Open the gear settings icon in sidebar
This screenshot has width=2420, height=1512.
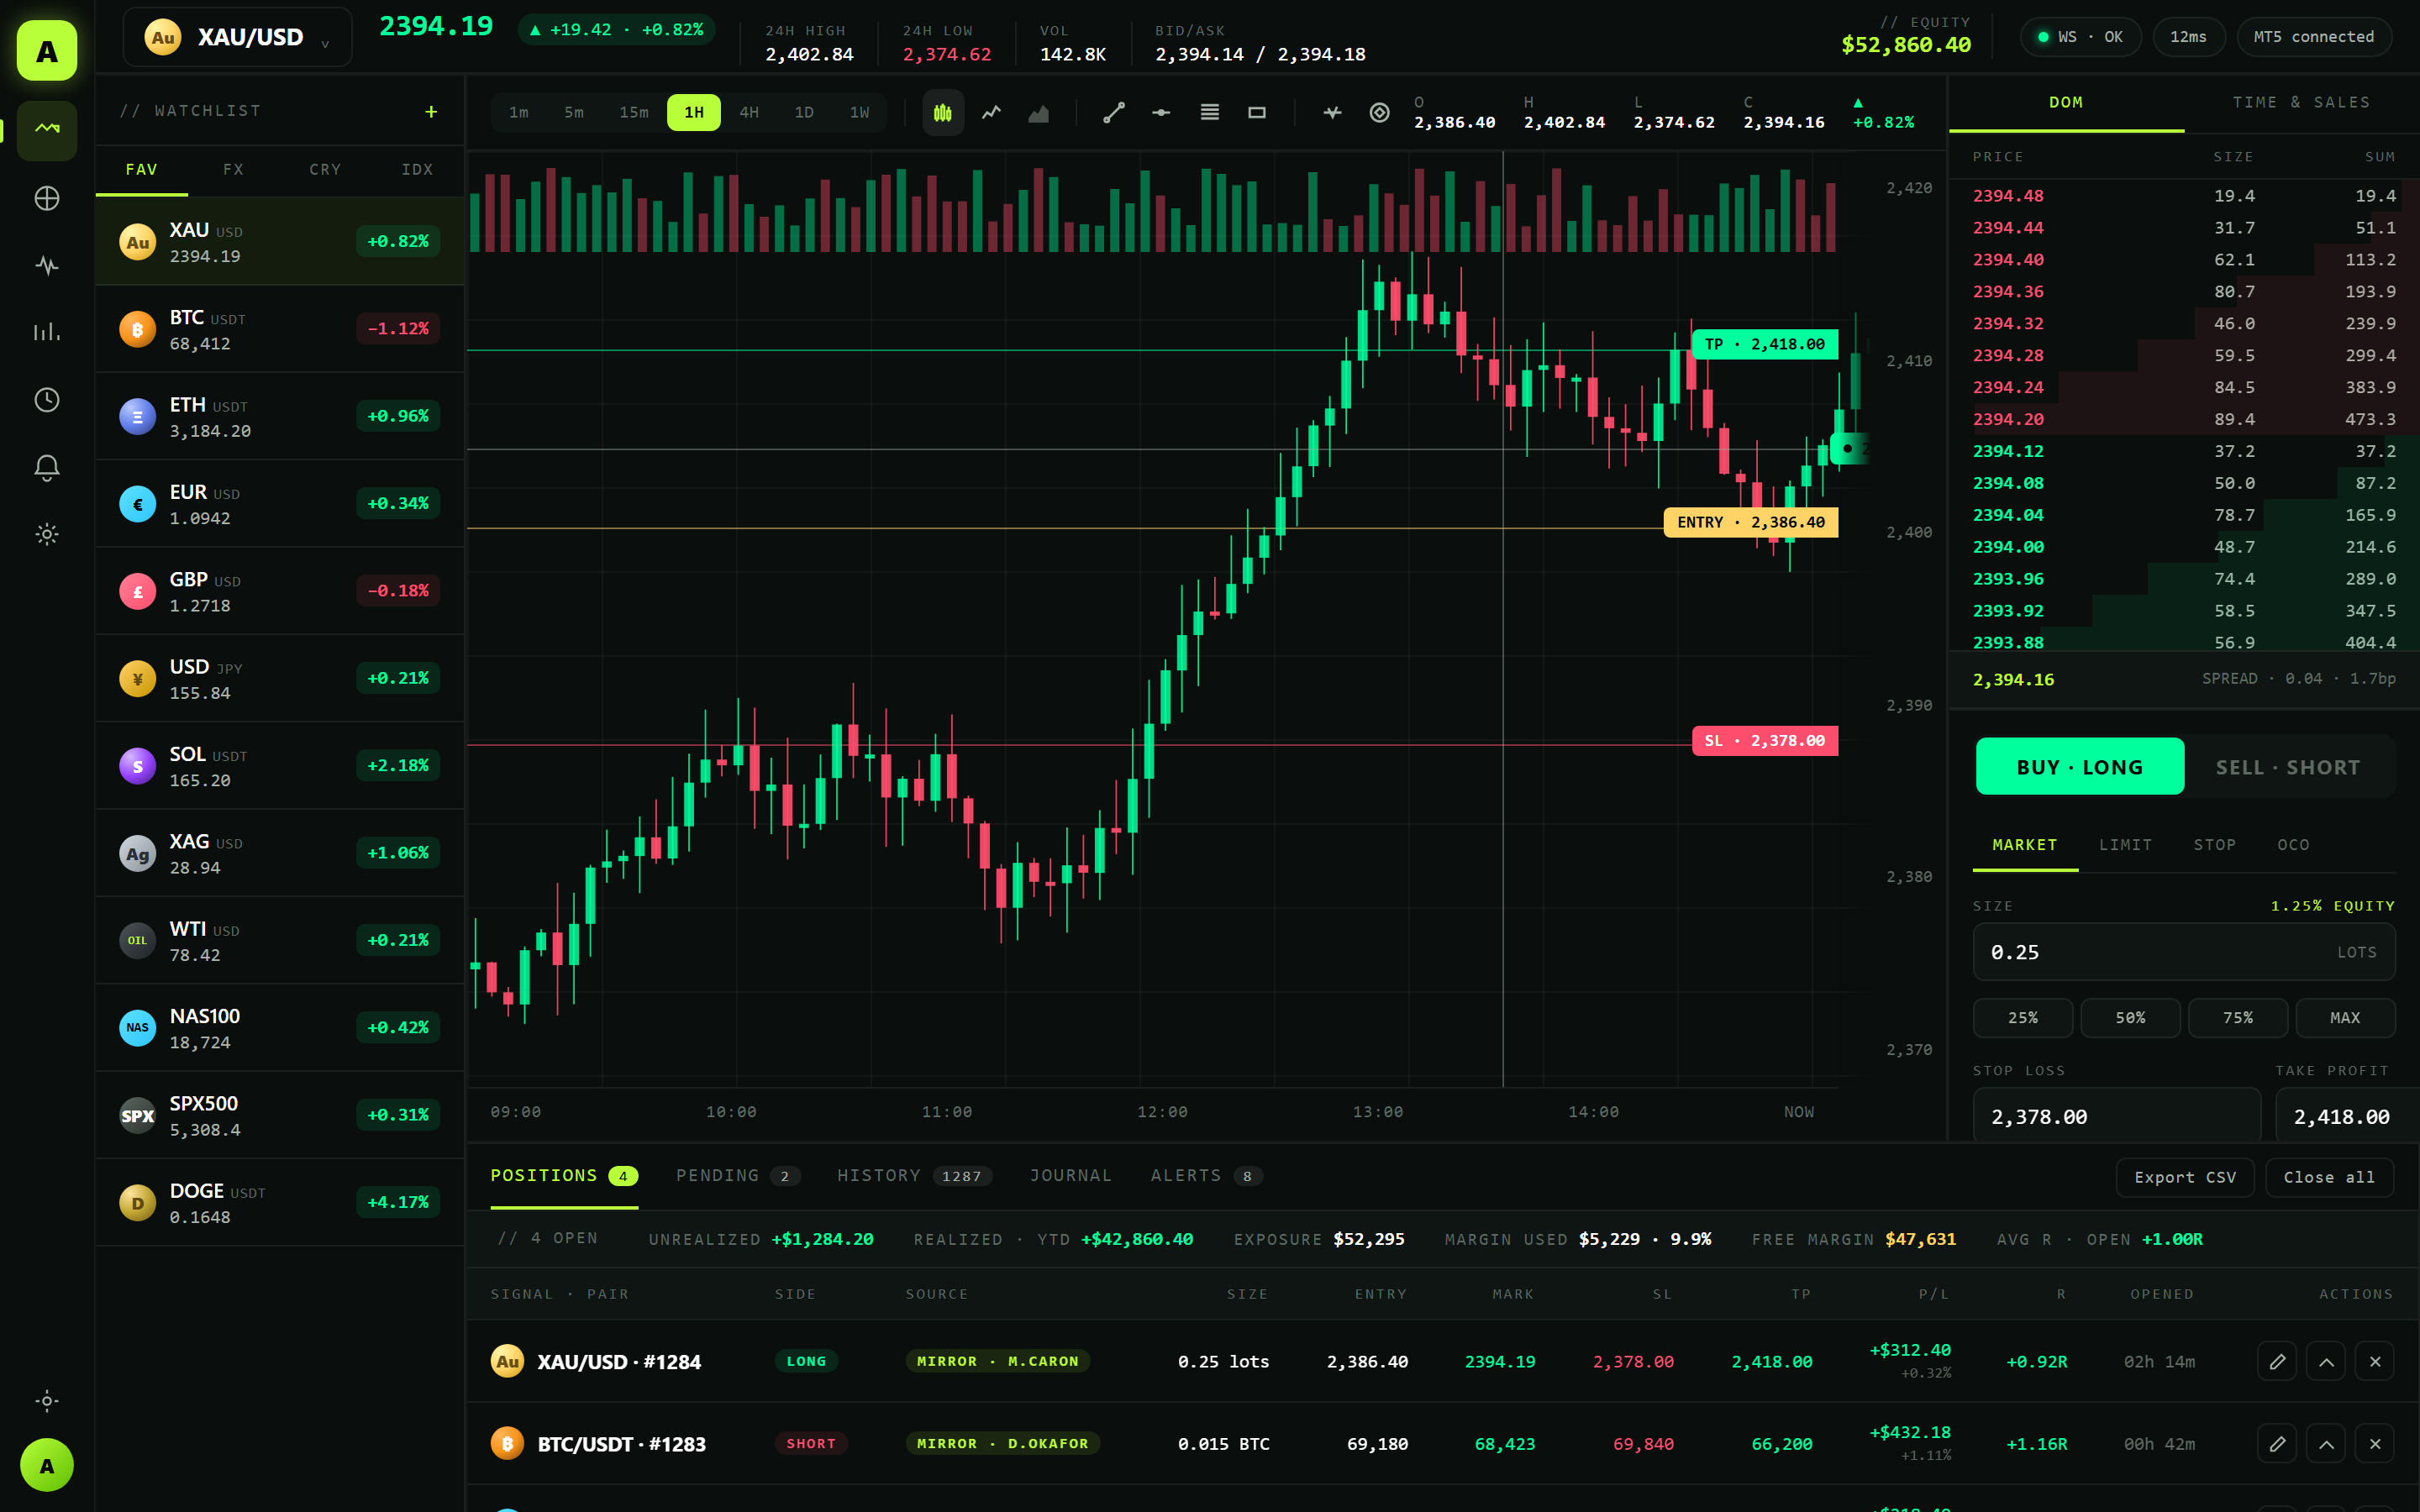(47, 534)
